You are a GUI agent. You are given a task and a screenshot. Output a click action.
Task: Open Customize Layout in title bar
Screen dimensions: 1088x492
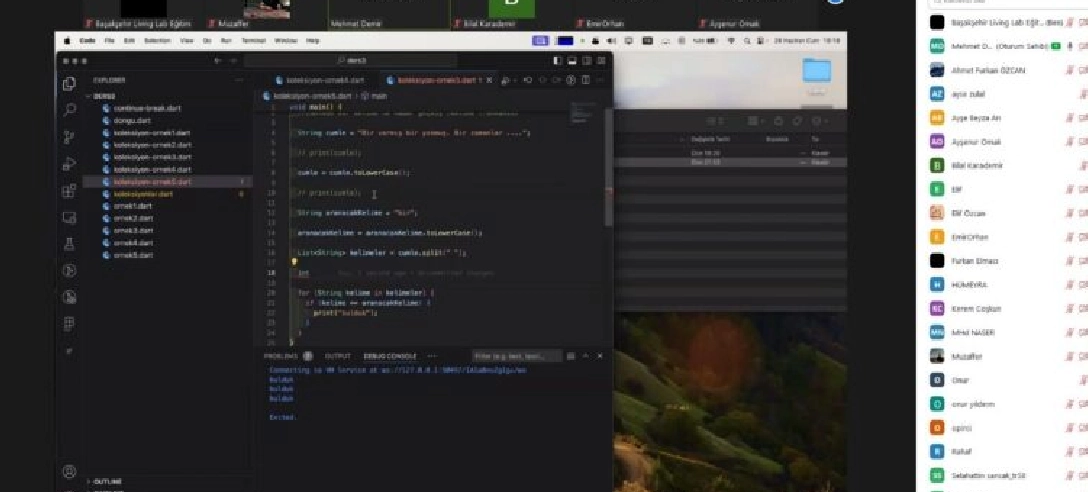(x=599, y=61)
